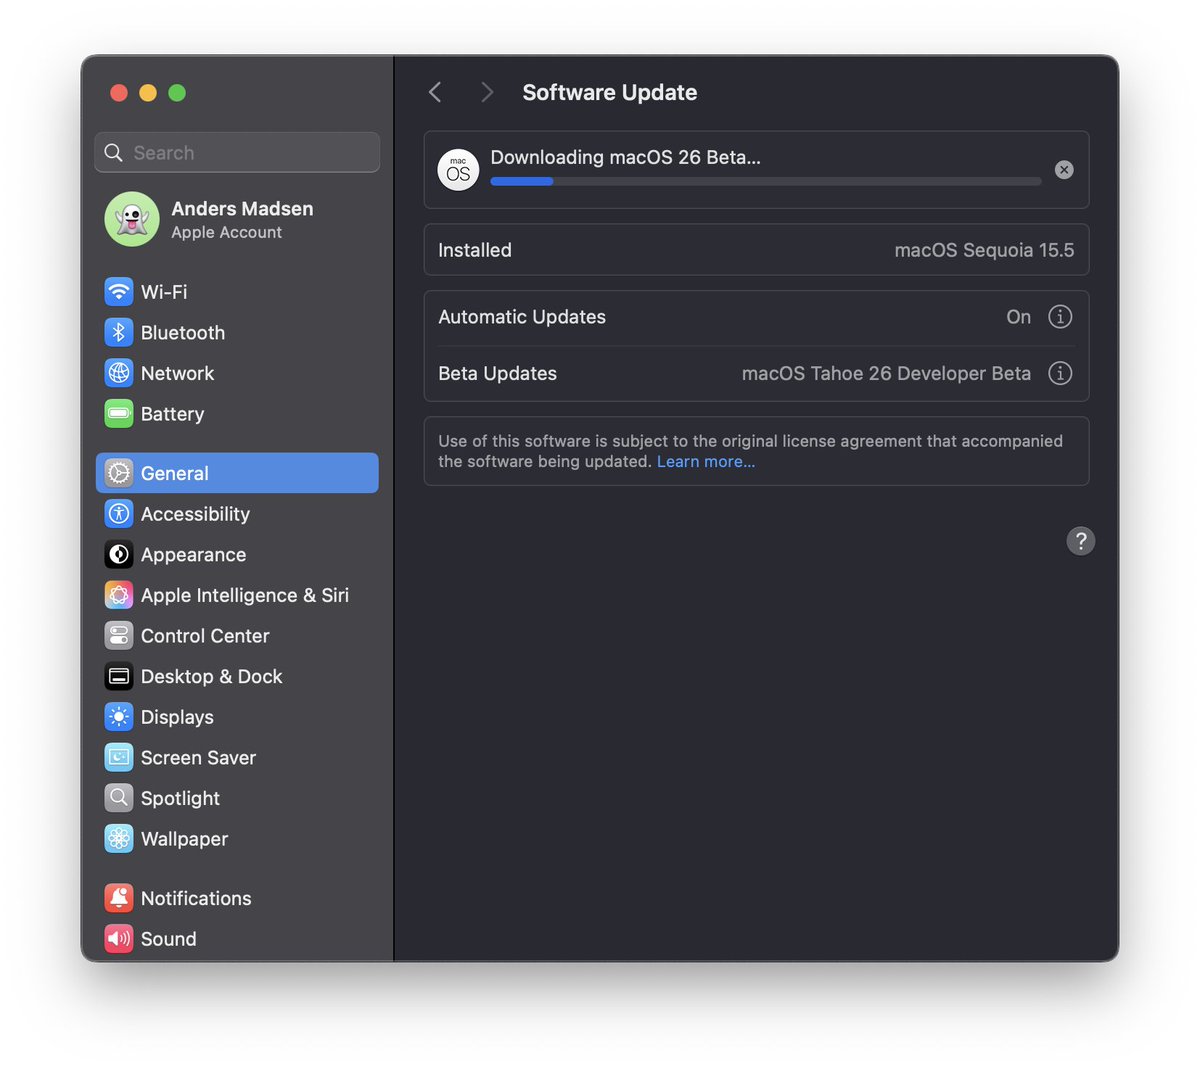Viewport: 1200px width, 1069px height.
Task: Click the Spotlight magnifier icon
Action: tap(119, 798)
